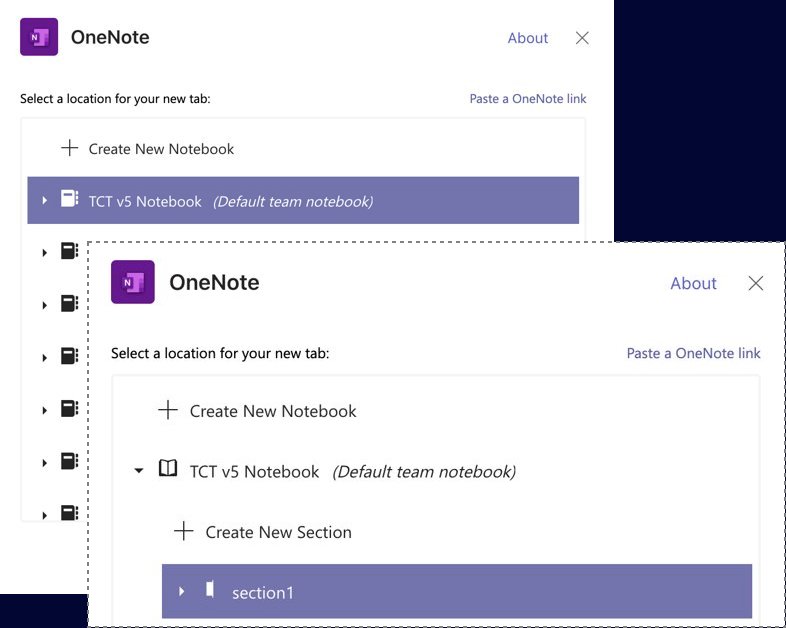Image resolution: width=786 pixels, height=628 pixels.
Task: Close the background OneNote dialog
Action: (582, 38)
